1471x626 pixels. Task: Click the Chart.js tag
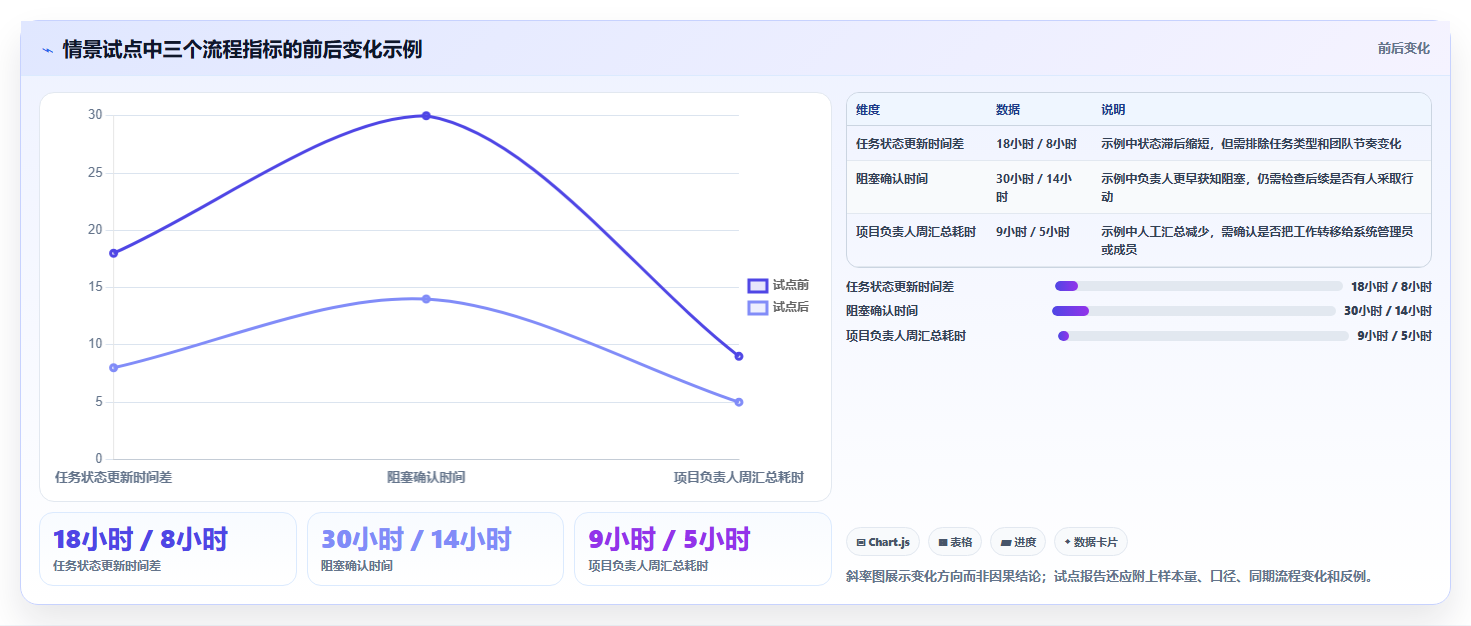pos(883,542)
